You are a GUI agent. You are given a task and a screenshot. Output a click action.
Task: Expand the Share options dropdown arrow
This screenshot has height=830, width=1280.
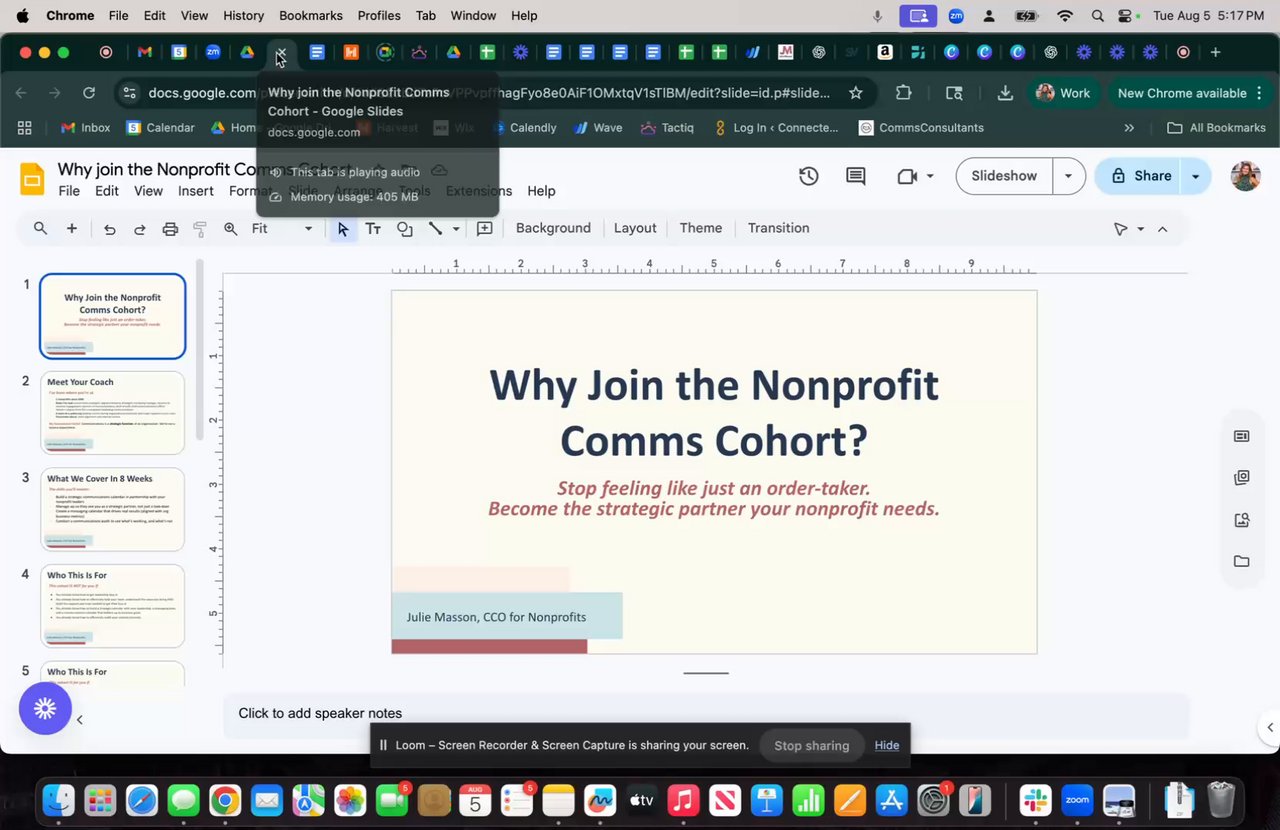(1195, 176)
